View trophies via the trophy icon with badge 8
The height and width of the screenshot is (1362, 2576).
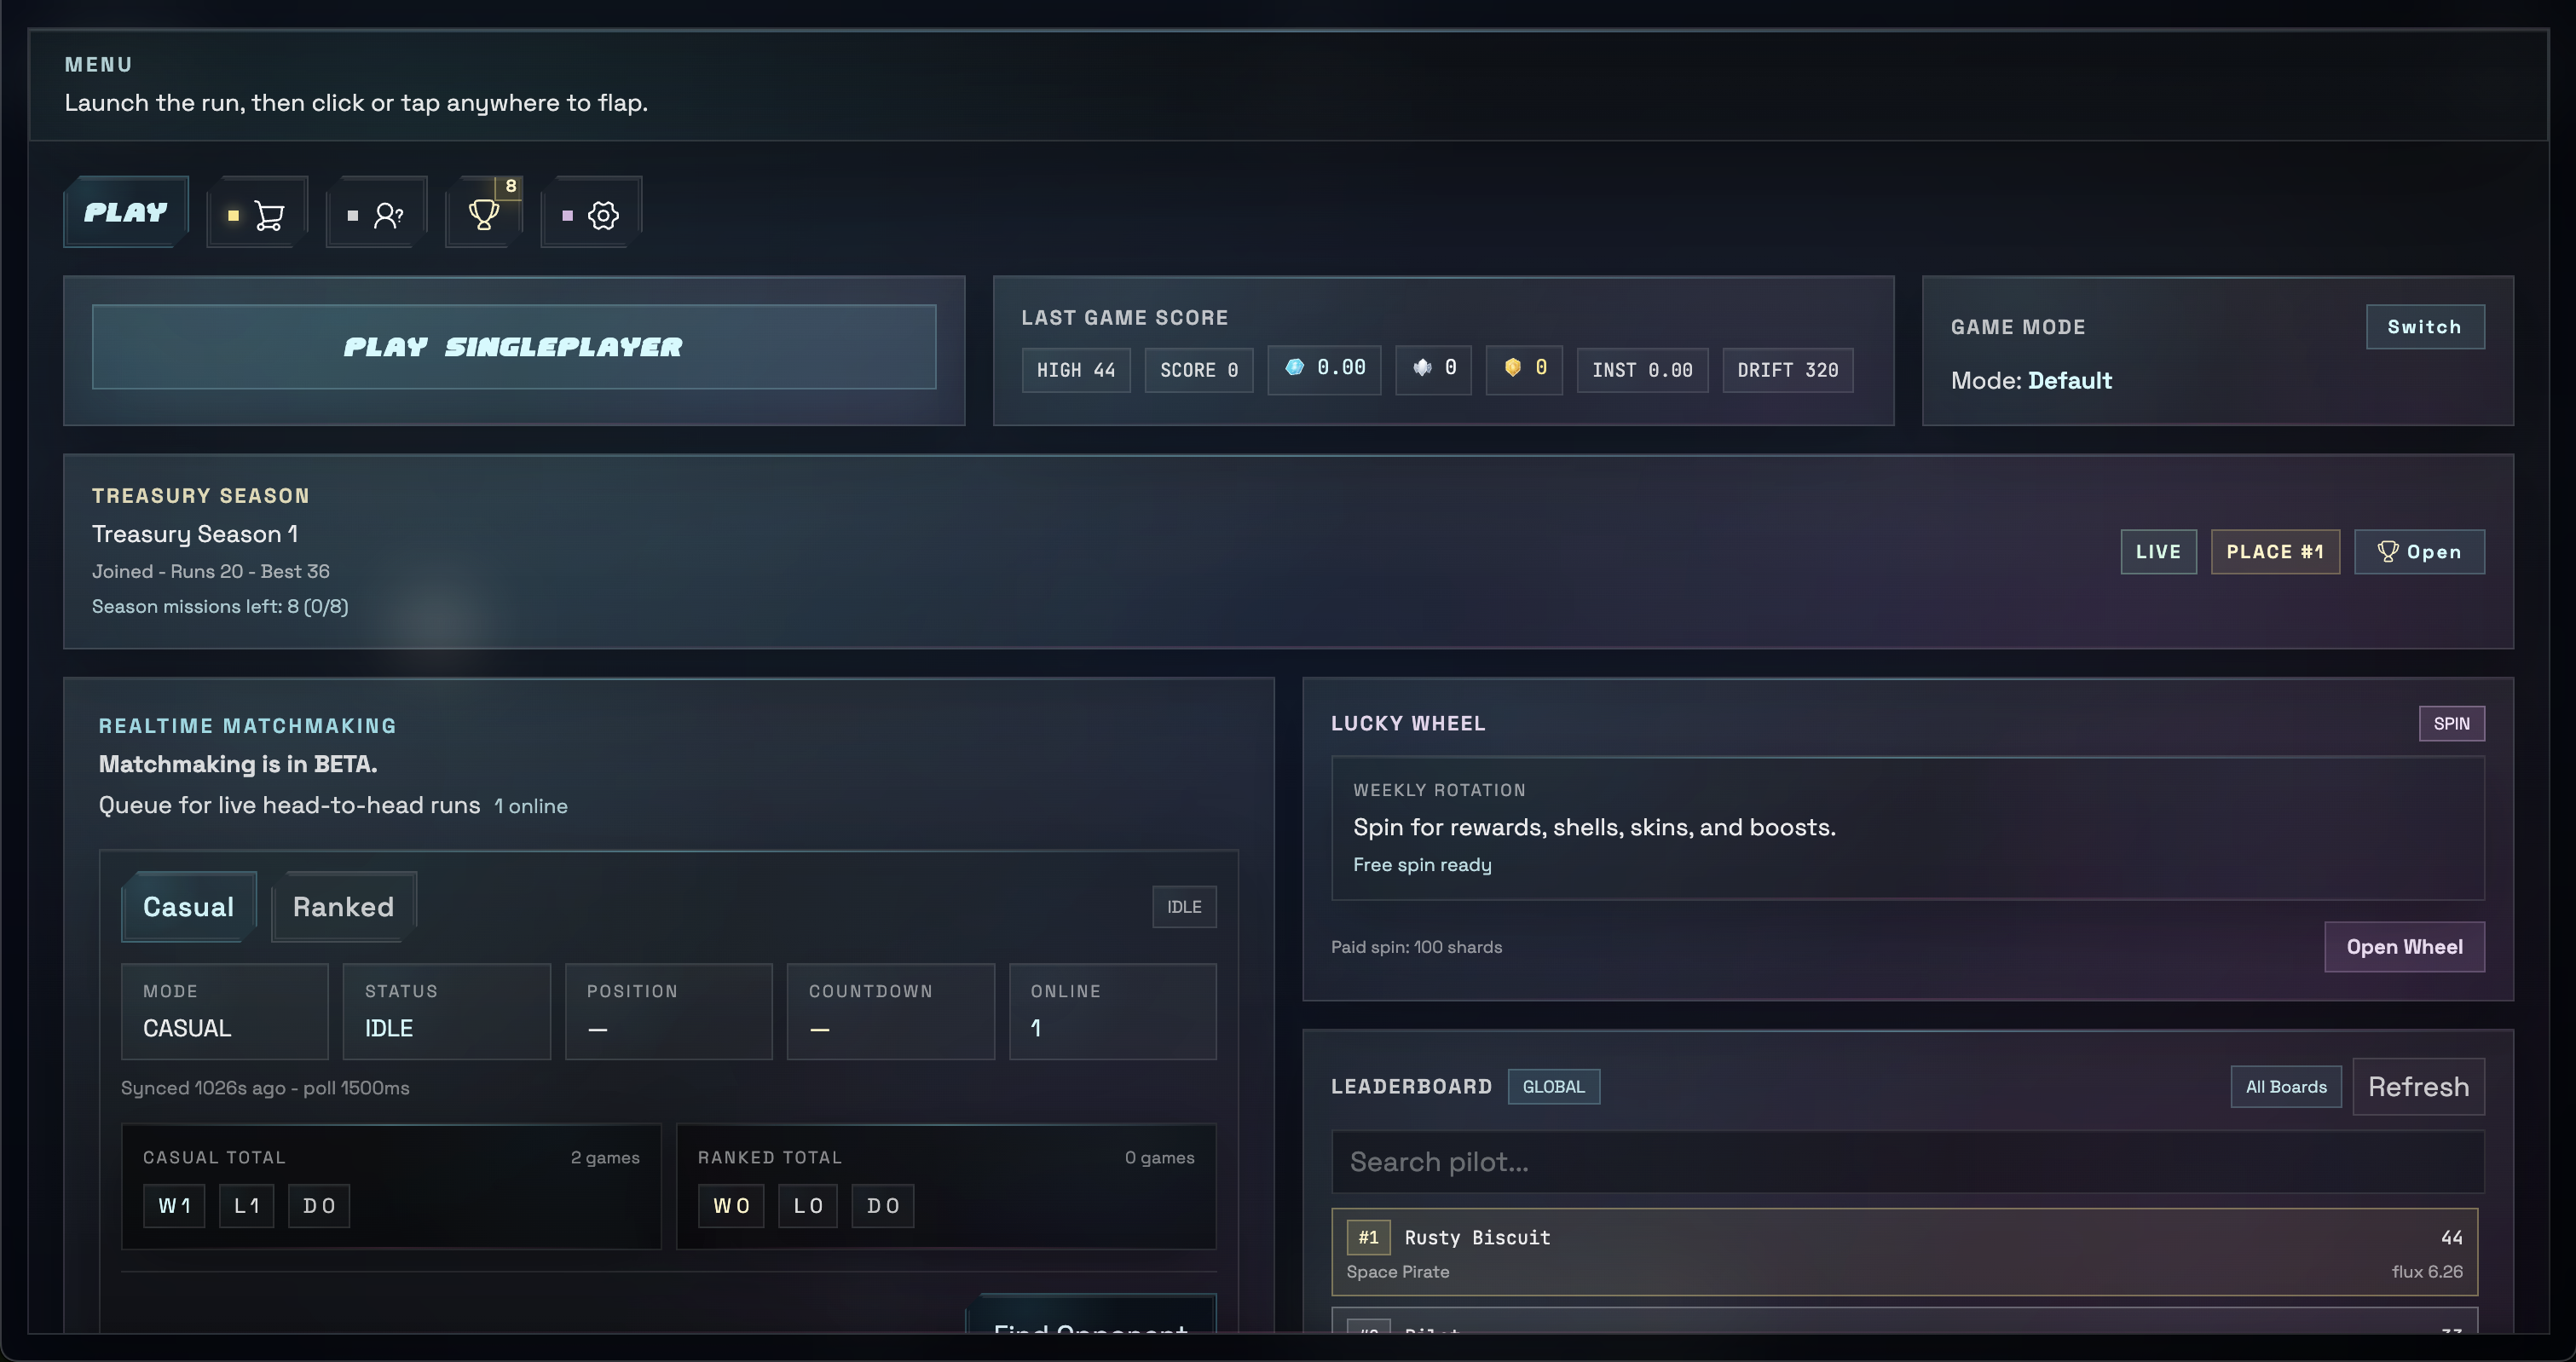(x=484, y=211)
